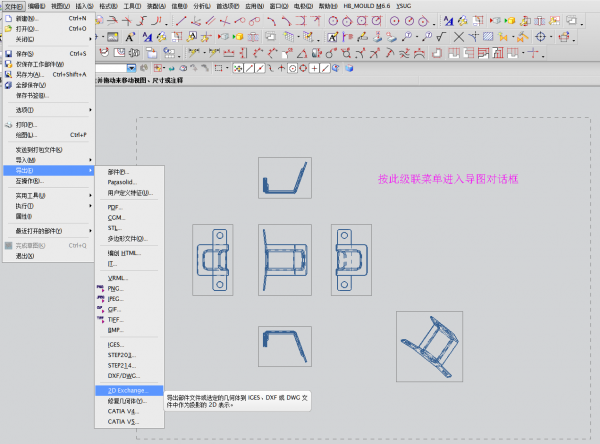600x444 pixels.
Task: Click the raster image insert icon
Action: point(112,37)
